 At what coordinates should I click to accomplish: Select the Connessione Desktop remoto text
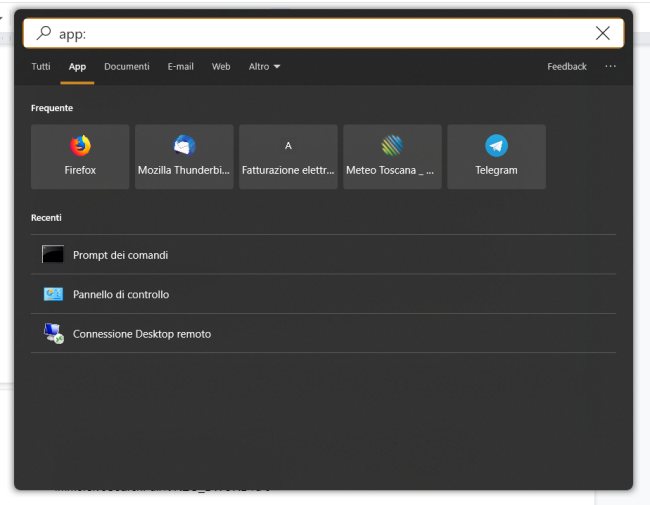(x=142, y=334)
